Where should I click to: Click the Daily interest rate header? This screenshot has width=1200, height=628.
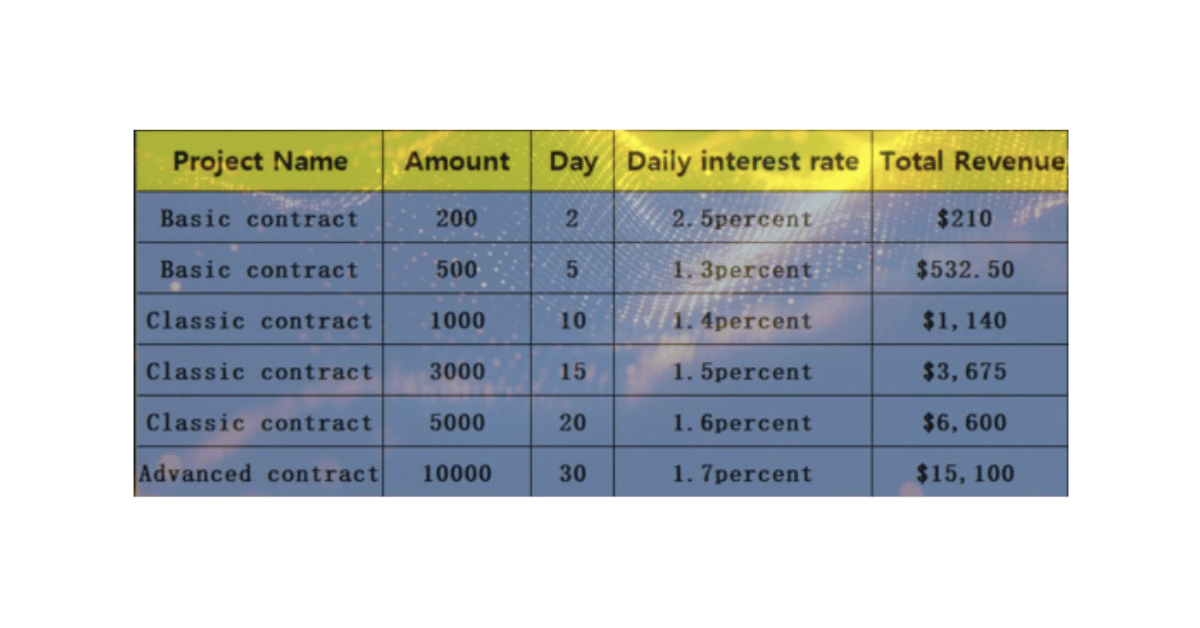point(743,161)
